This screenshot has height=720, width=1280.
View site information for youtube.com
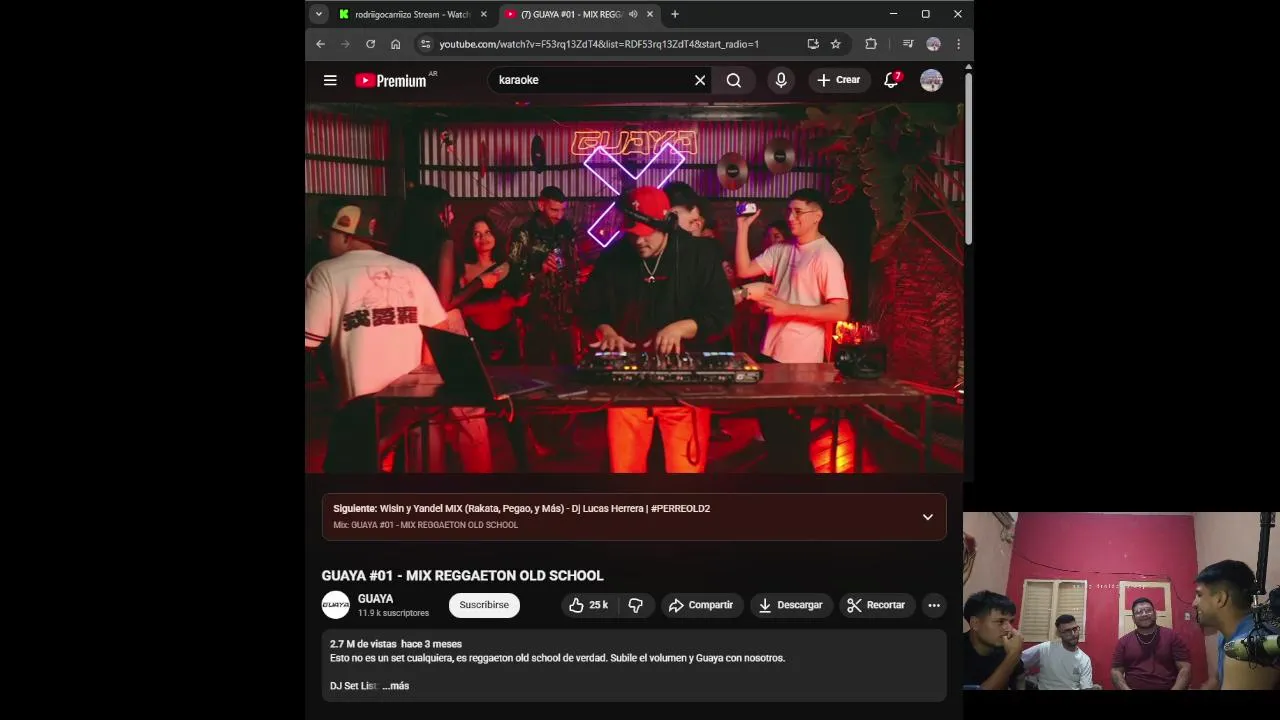(x=425, y=44)
